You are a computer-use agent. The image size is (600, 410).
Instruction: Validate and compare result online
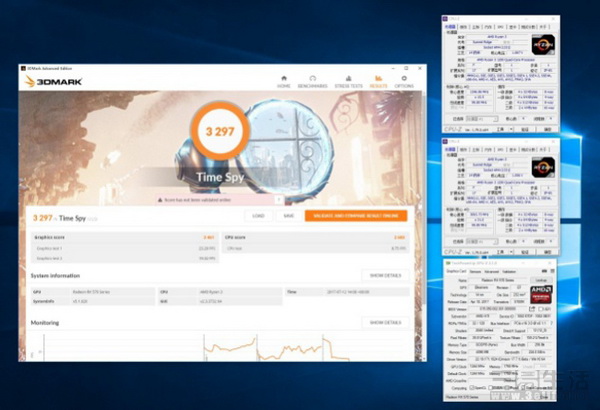[356, 216]
